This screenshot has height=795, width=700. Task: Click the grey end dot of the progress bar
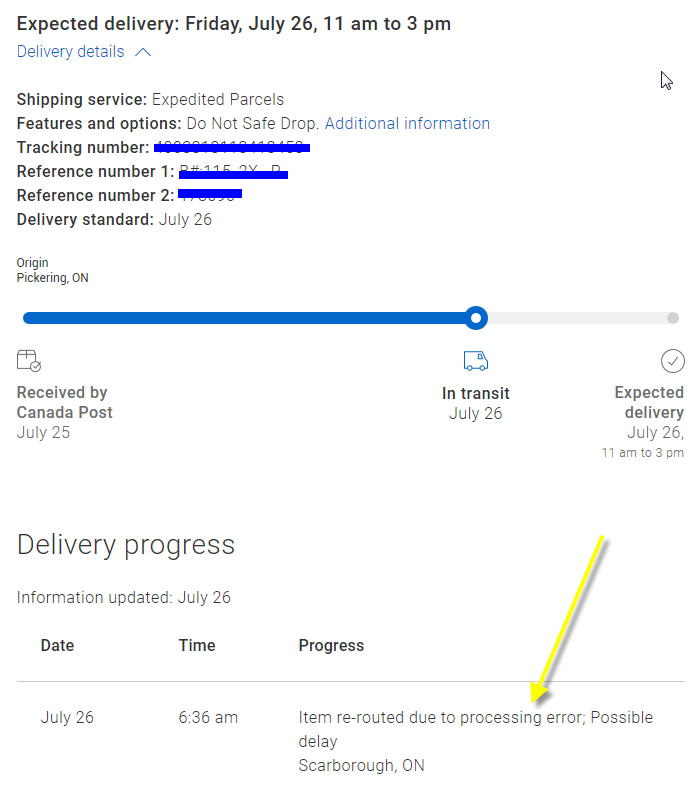pos(673,318)
